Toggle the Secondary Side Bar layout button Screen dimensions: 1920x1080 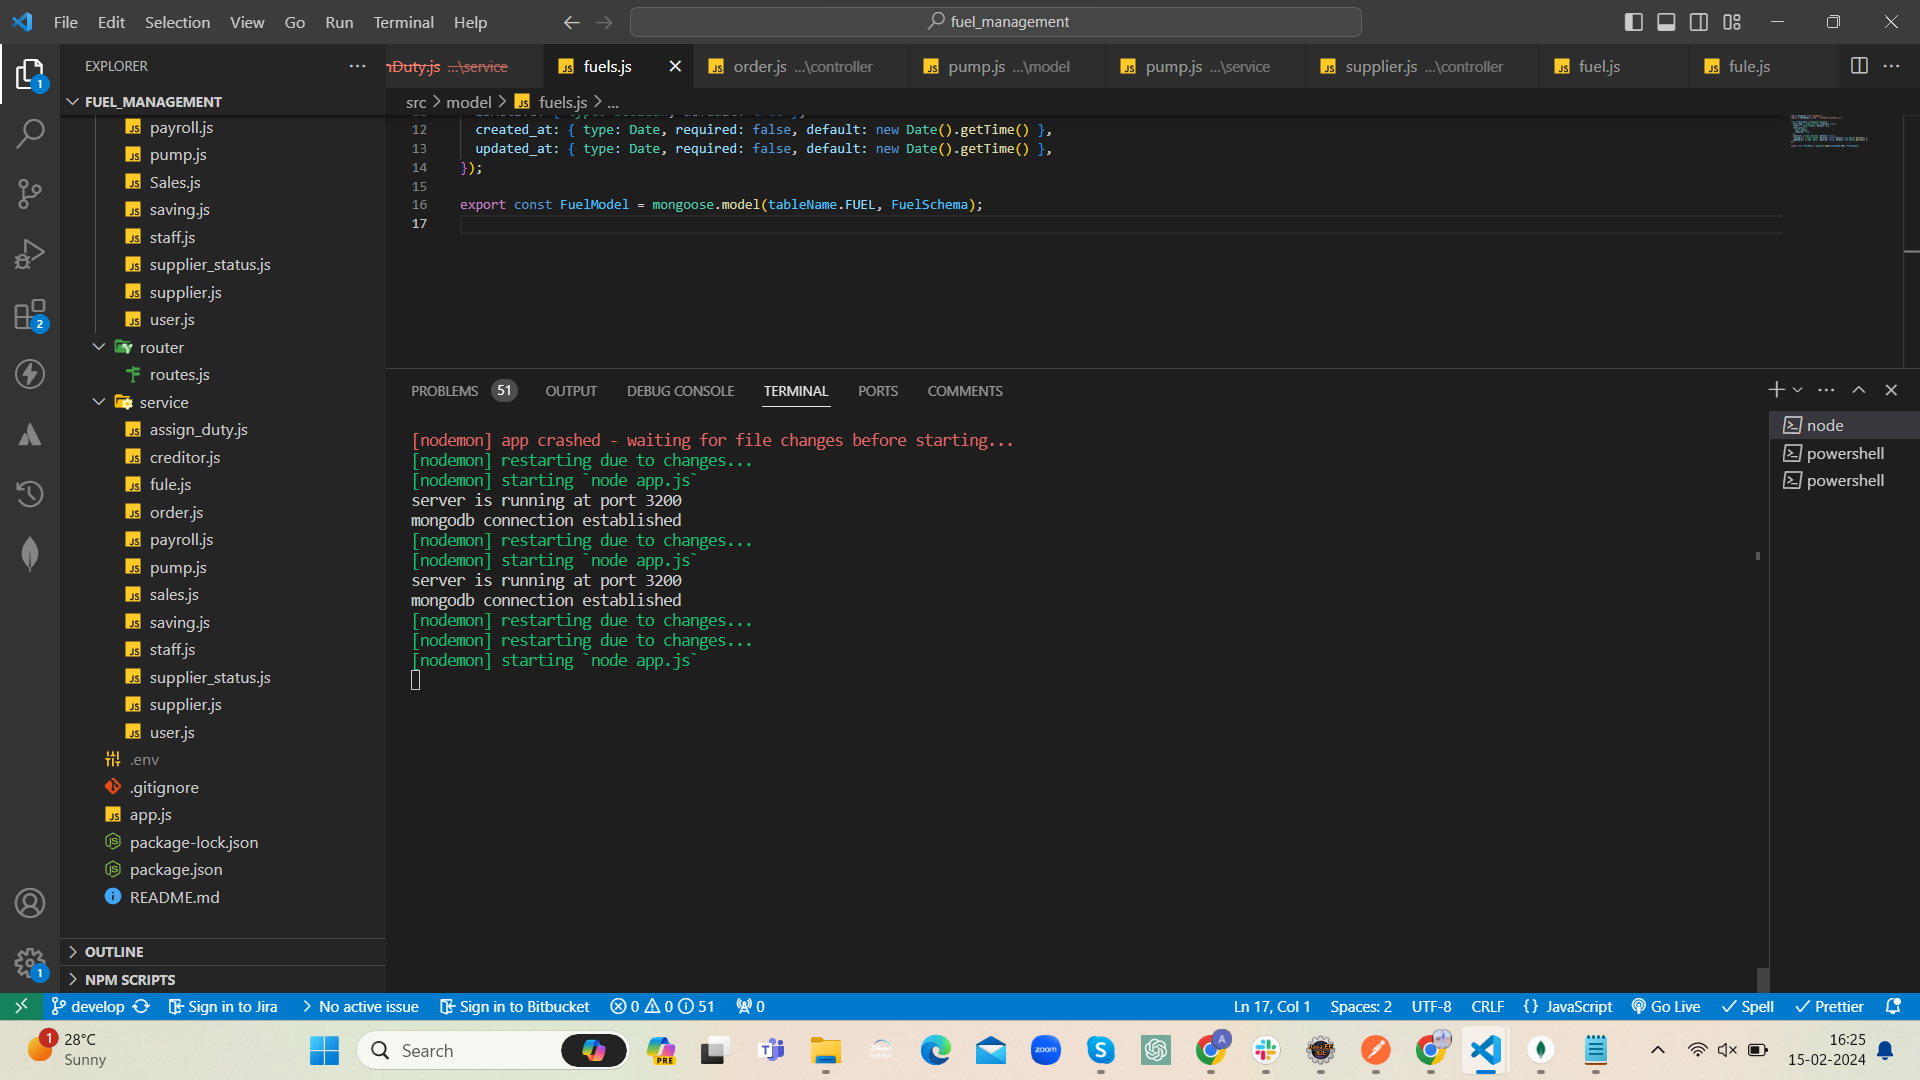1699,22
